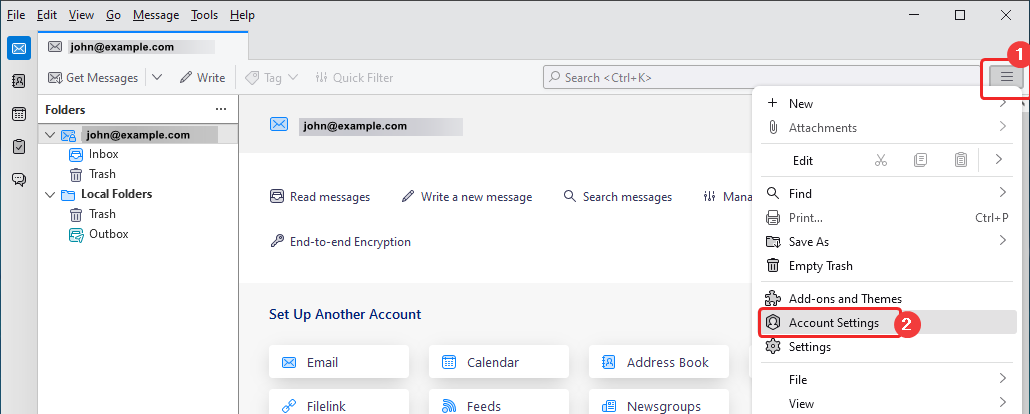Click the Paste clipboard icon in Edit row

[960, 160]
